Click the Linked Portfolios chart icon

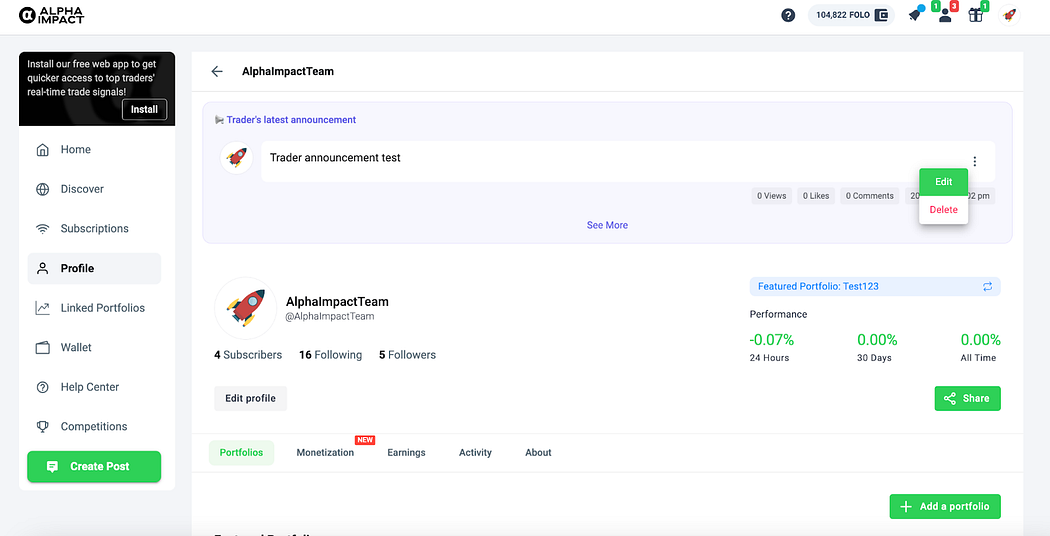tap(42, 308)
